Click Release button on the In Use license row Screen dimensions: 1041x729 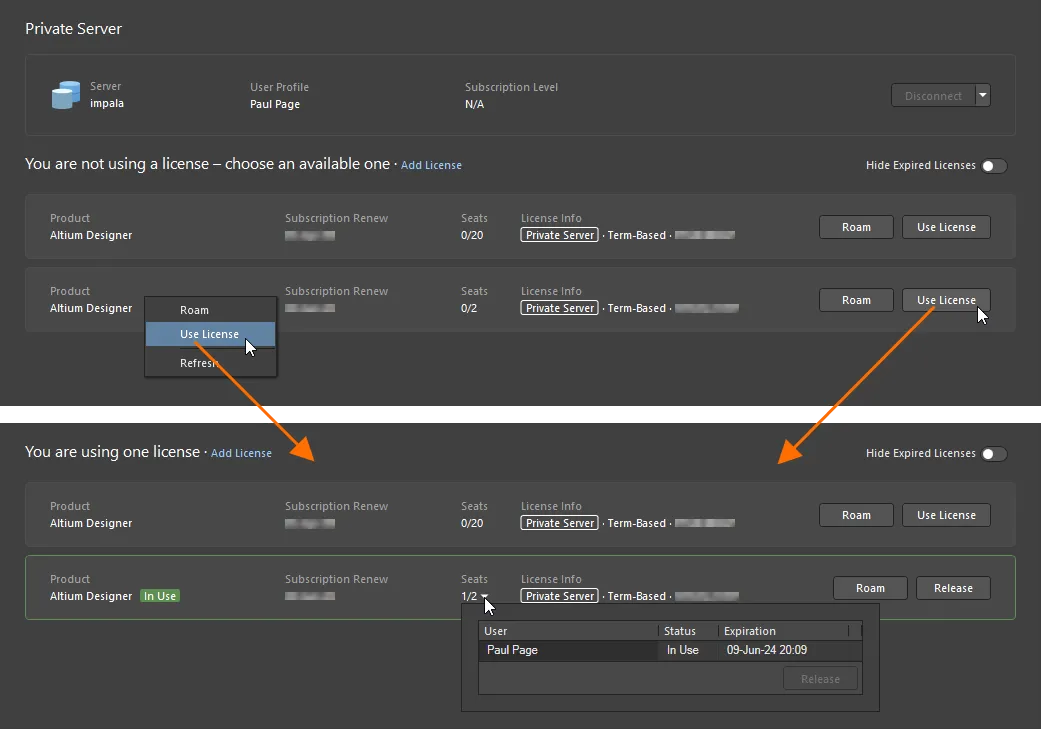[x=953, y=588]
